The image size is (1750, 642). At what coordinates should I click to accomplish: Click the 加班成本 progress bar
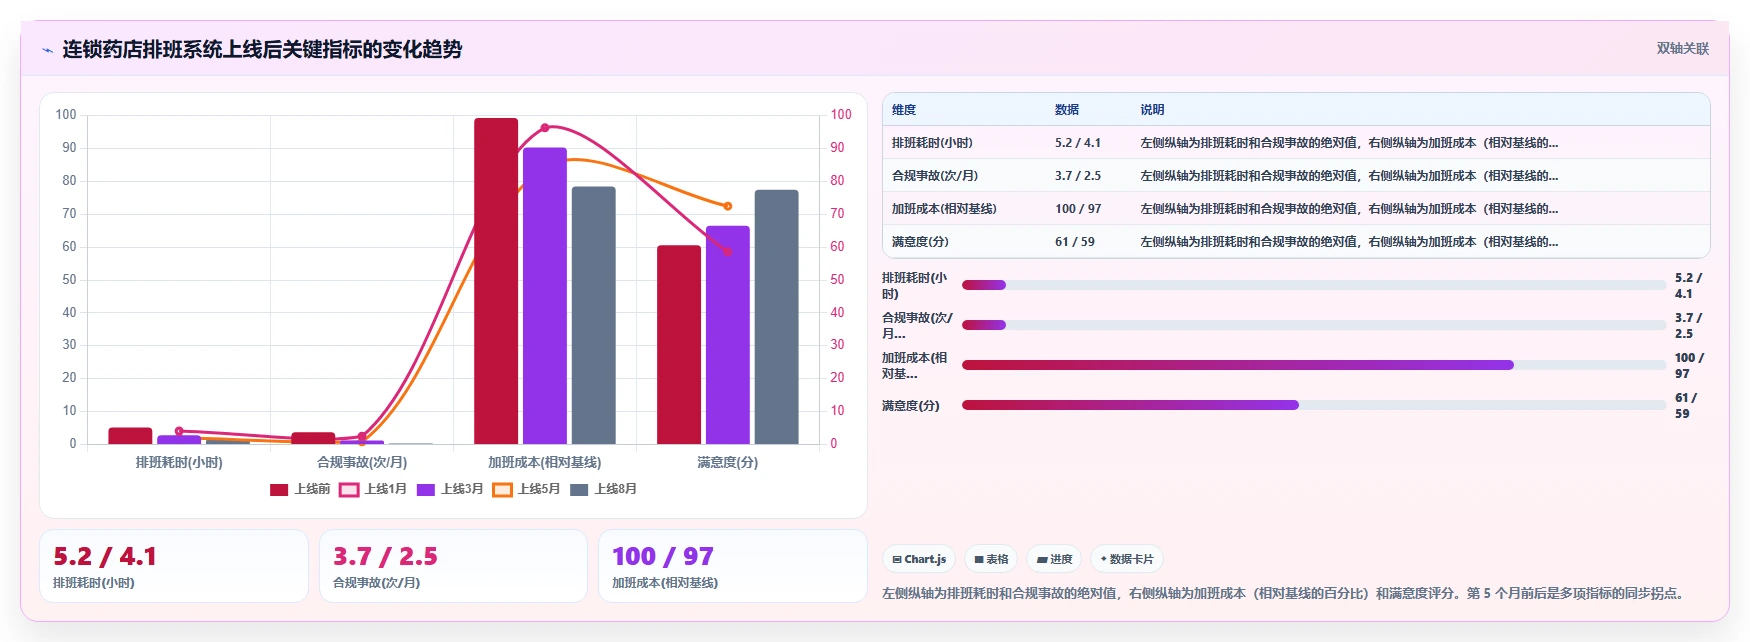[x=1314, y=365]
